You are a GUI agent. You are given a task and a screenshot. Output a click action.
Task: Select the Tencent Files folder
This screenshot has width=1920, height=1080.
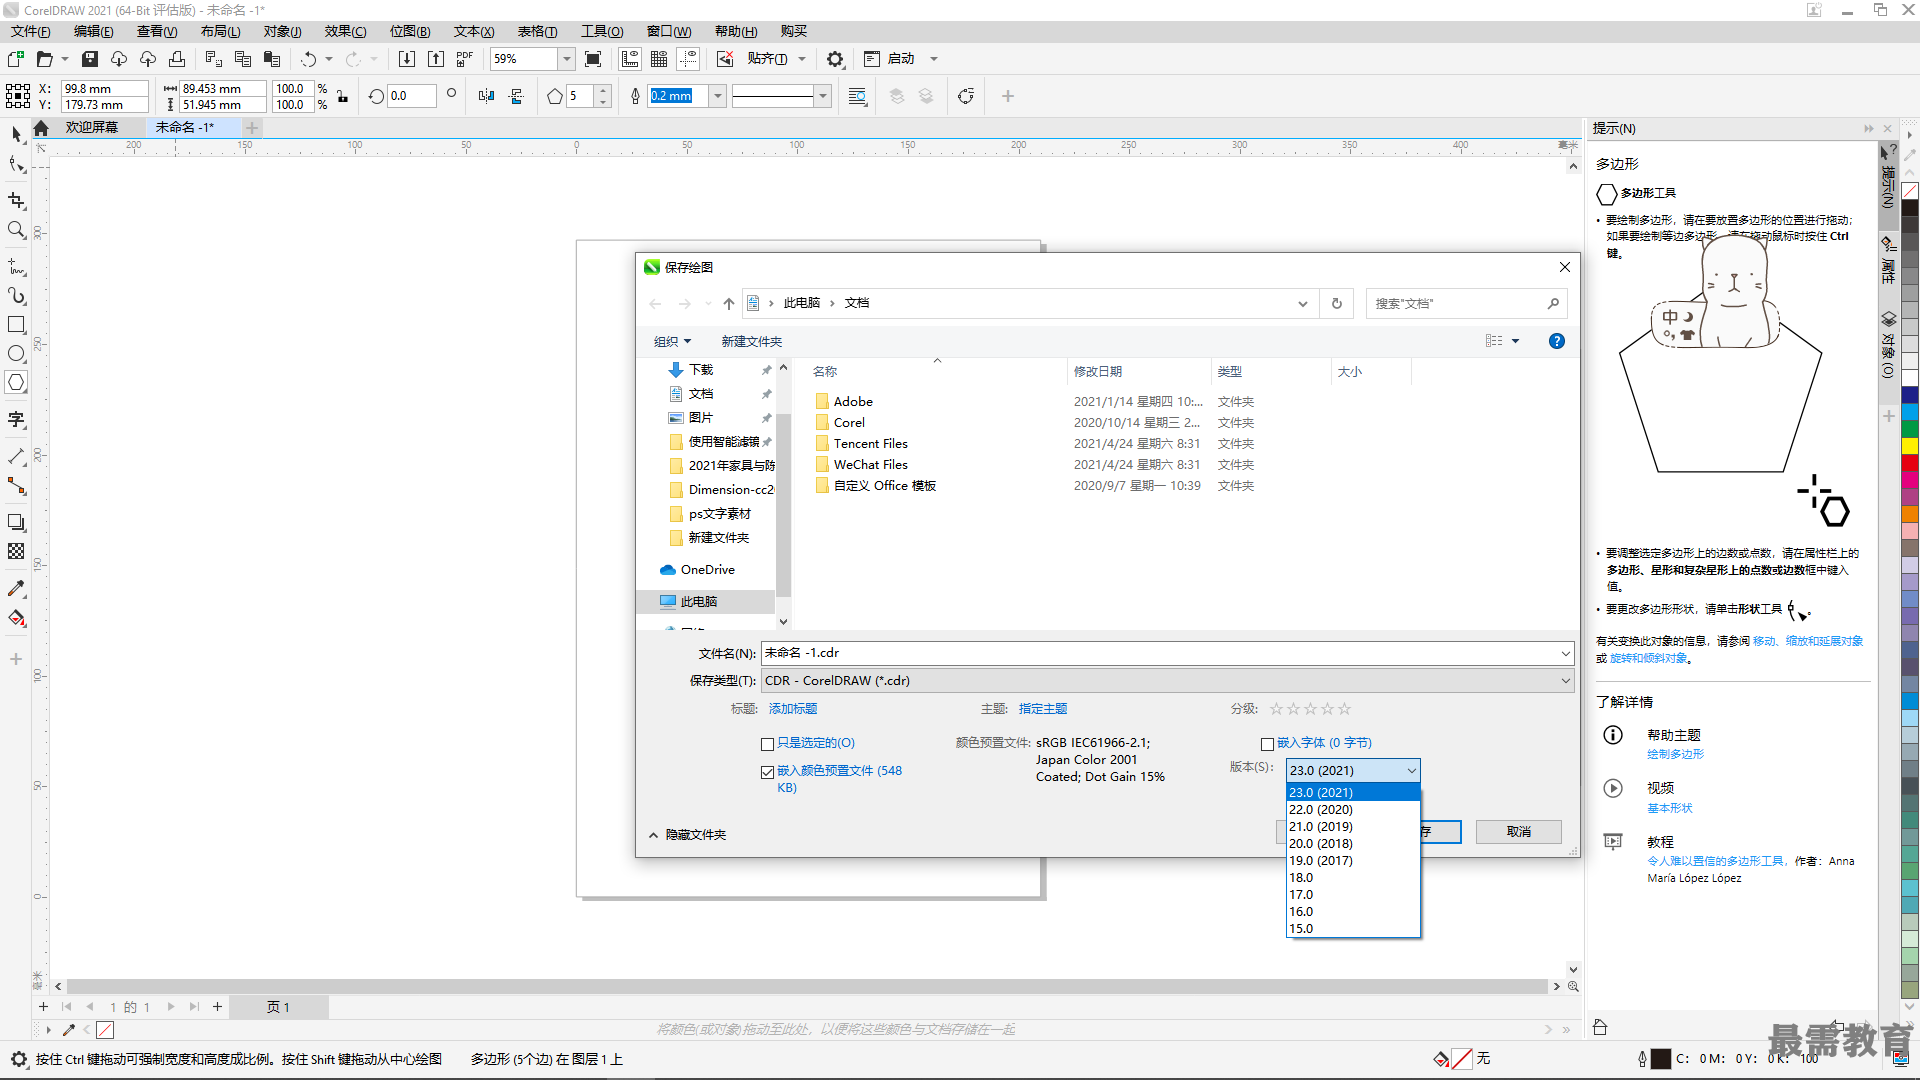(862, 444)
